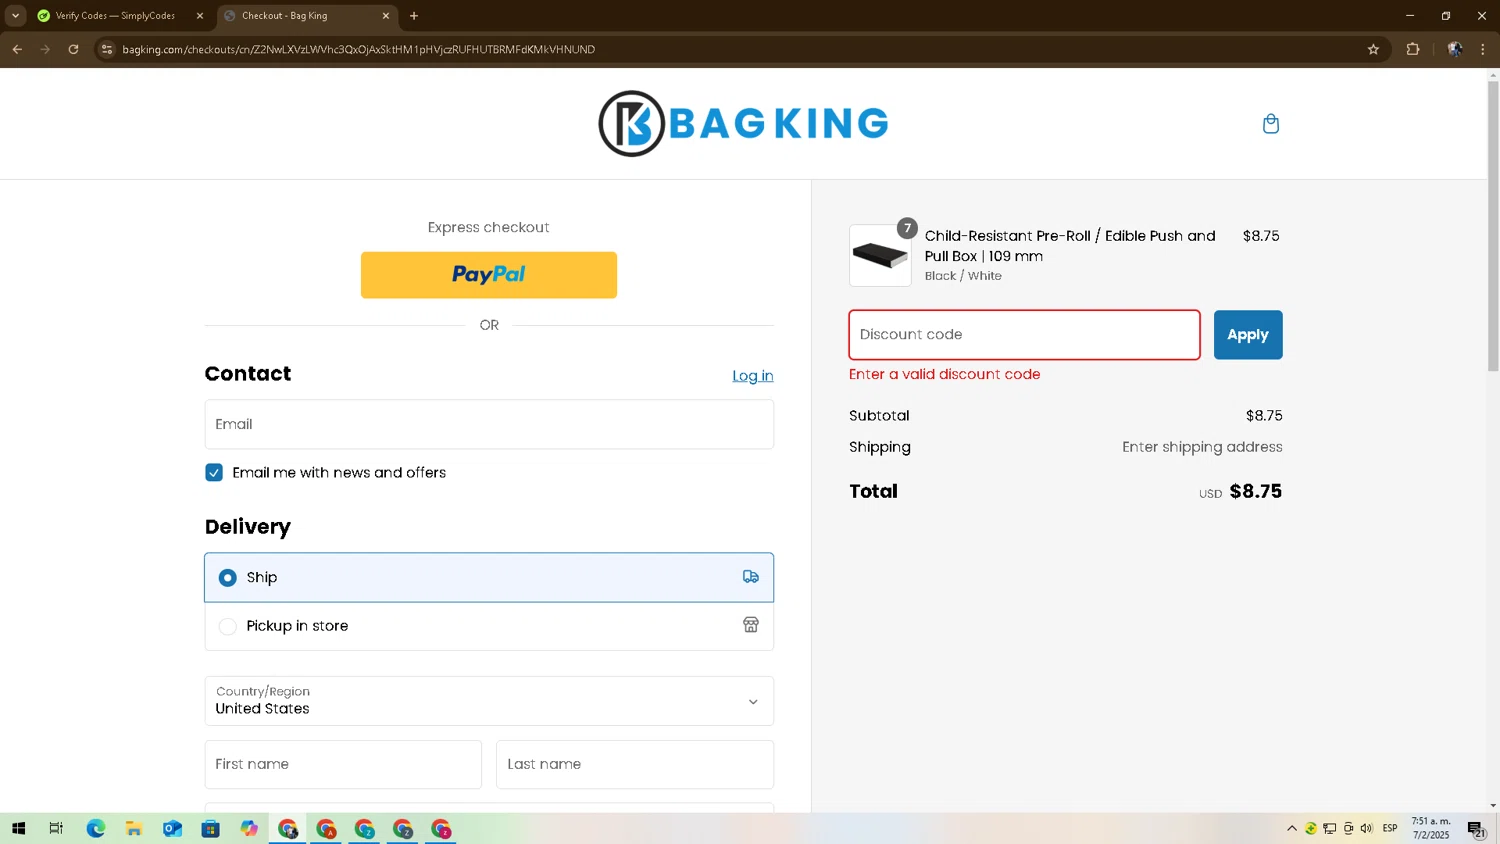Open Chrome's three-dot menu
The height and width of the screenshot is (844, 1500).
(1483, 49)
